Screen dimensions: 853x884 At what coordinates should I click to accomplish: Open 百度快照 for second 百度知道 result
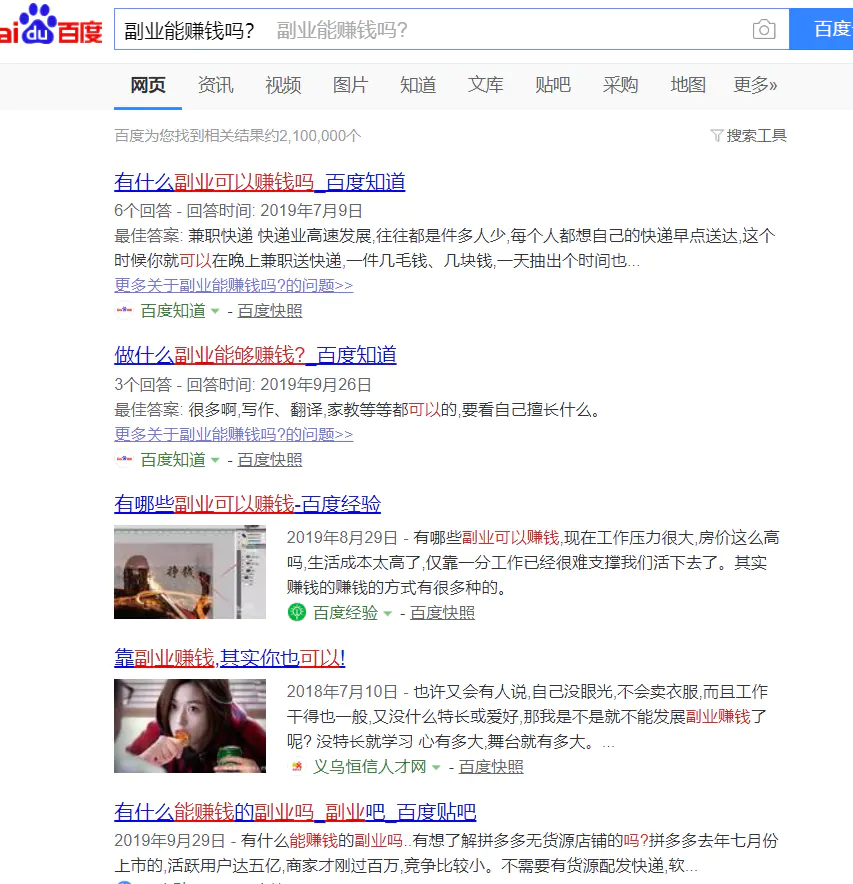pyautogui.click(x=269, y=459)
